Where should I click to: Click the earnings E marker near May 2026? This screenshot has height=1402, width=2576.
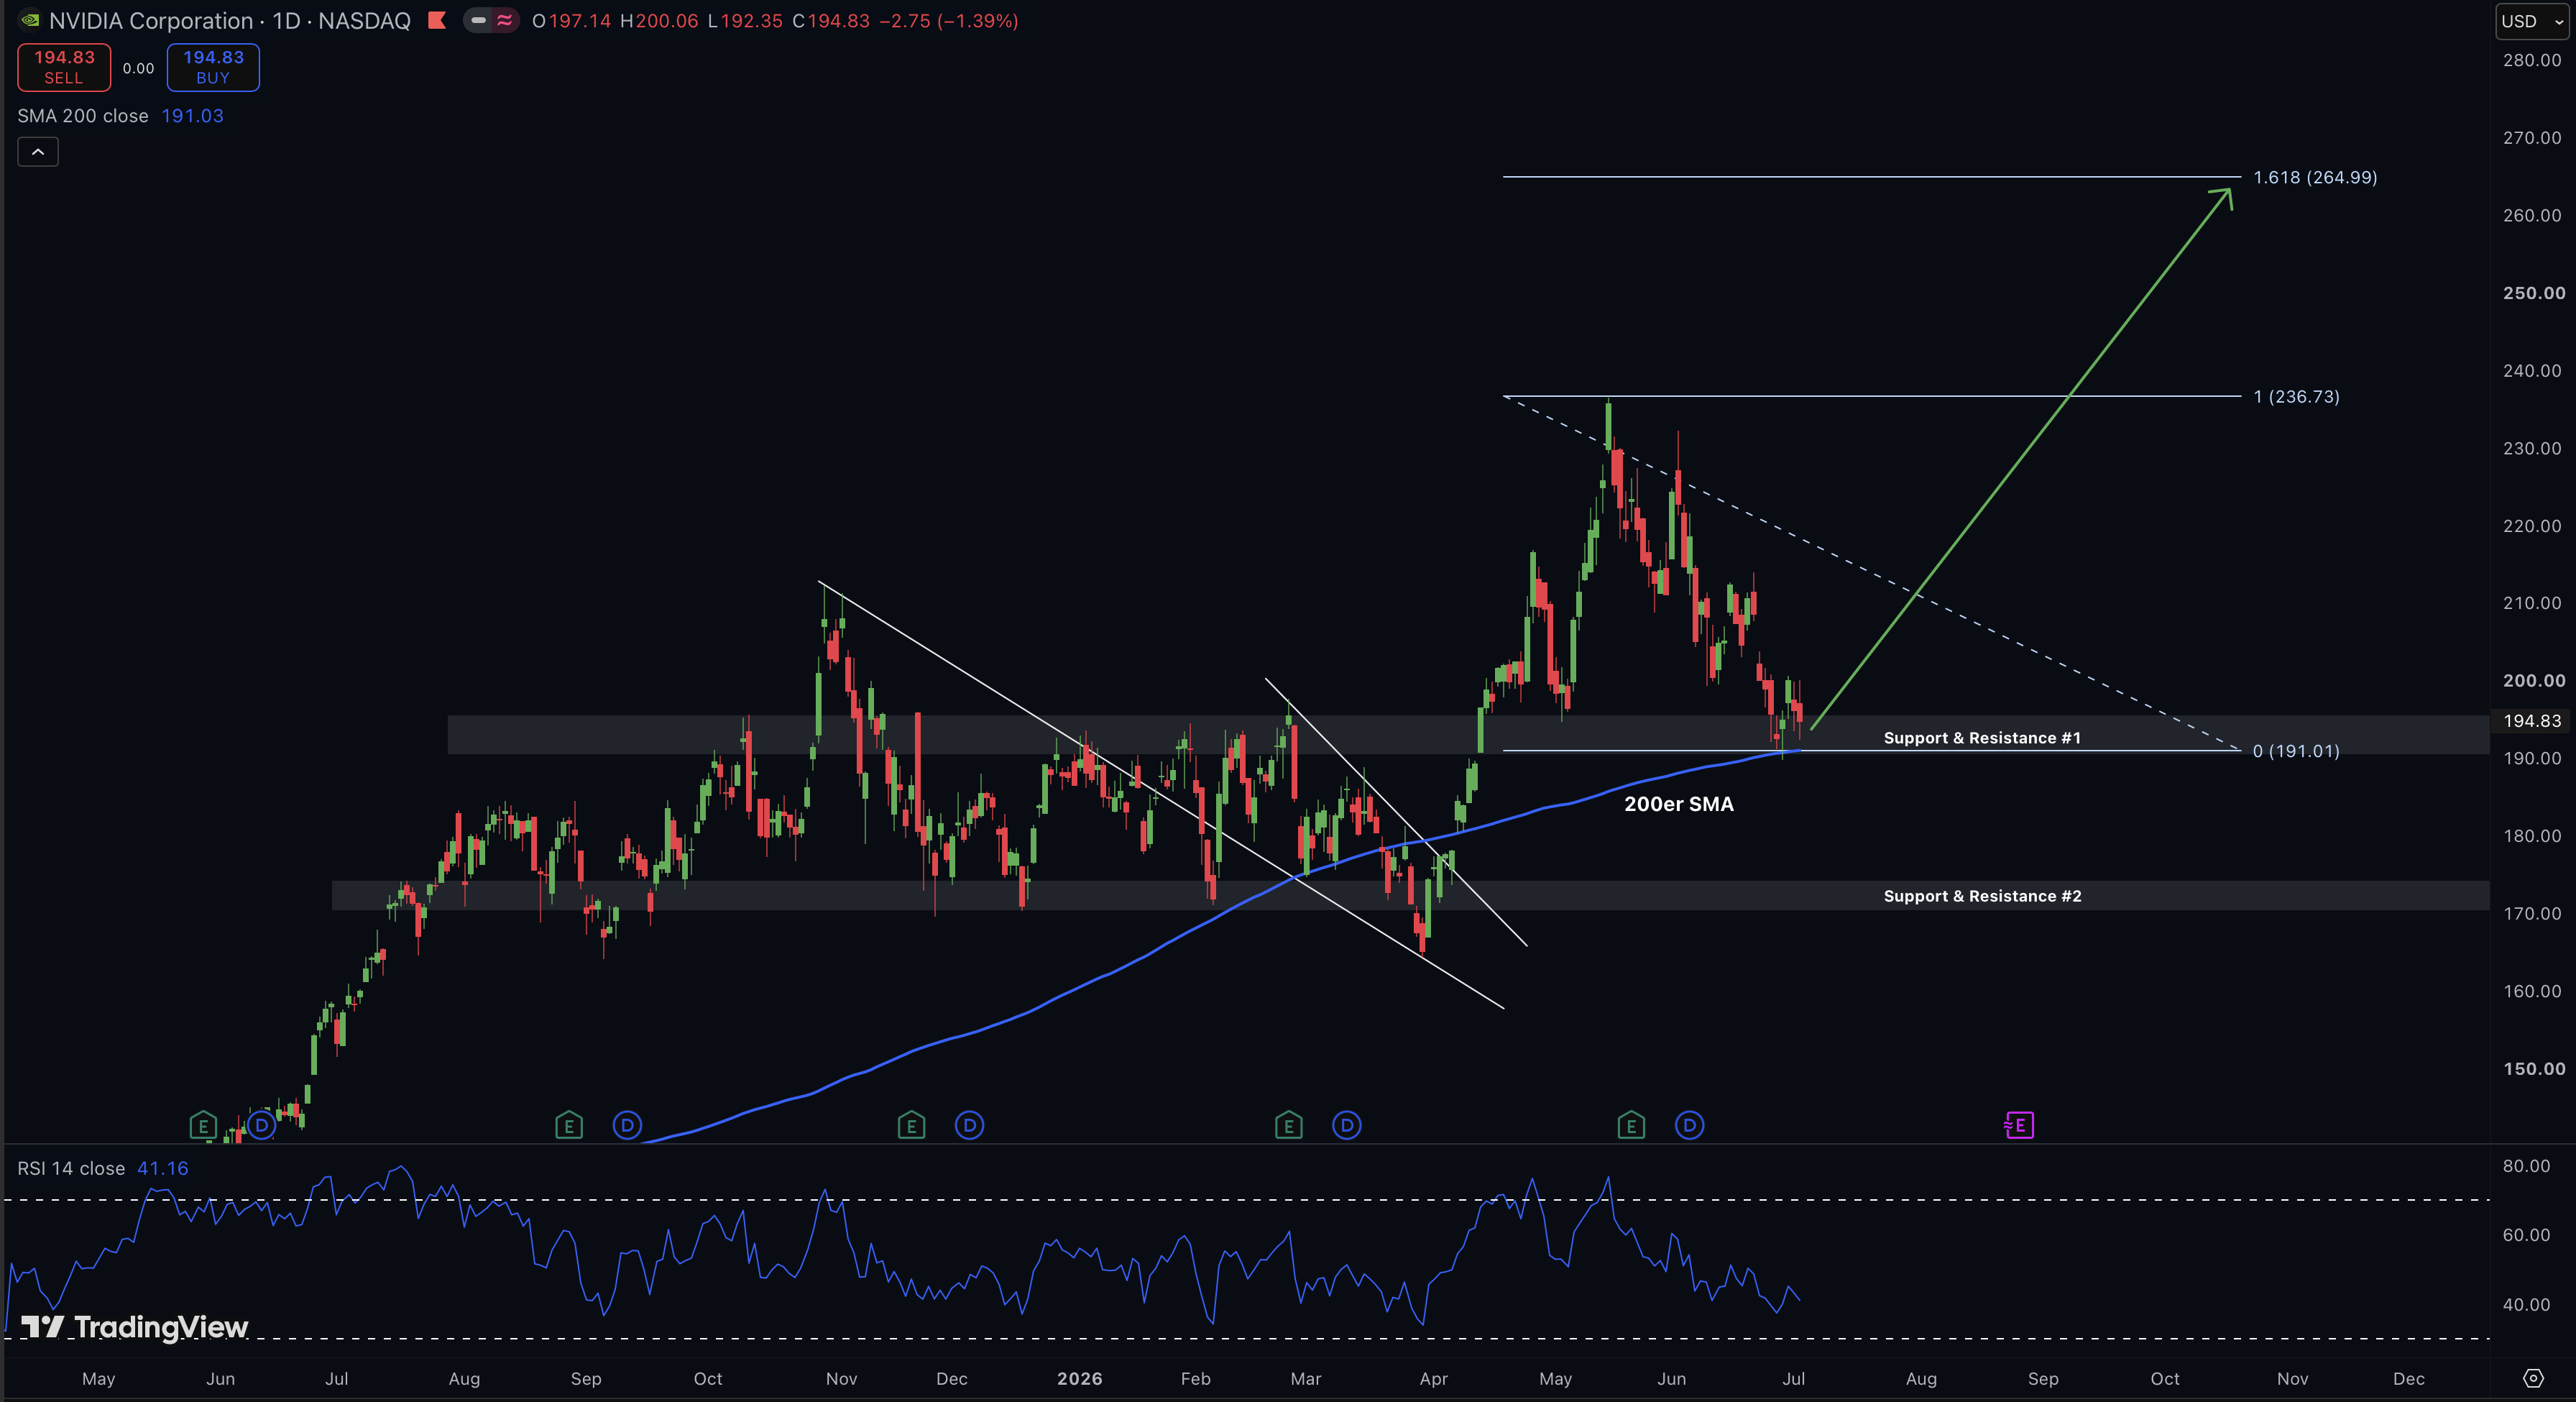(1631, 1126)
